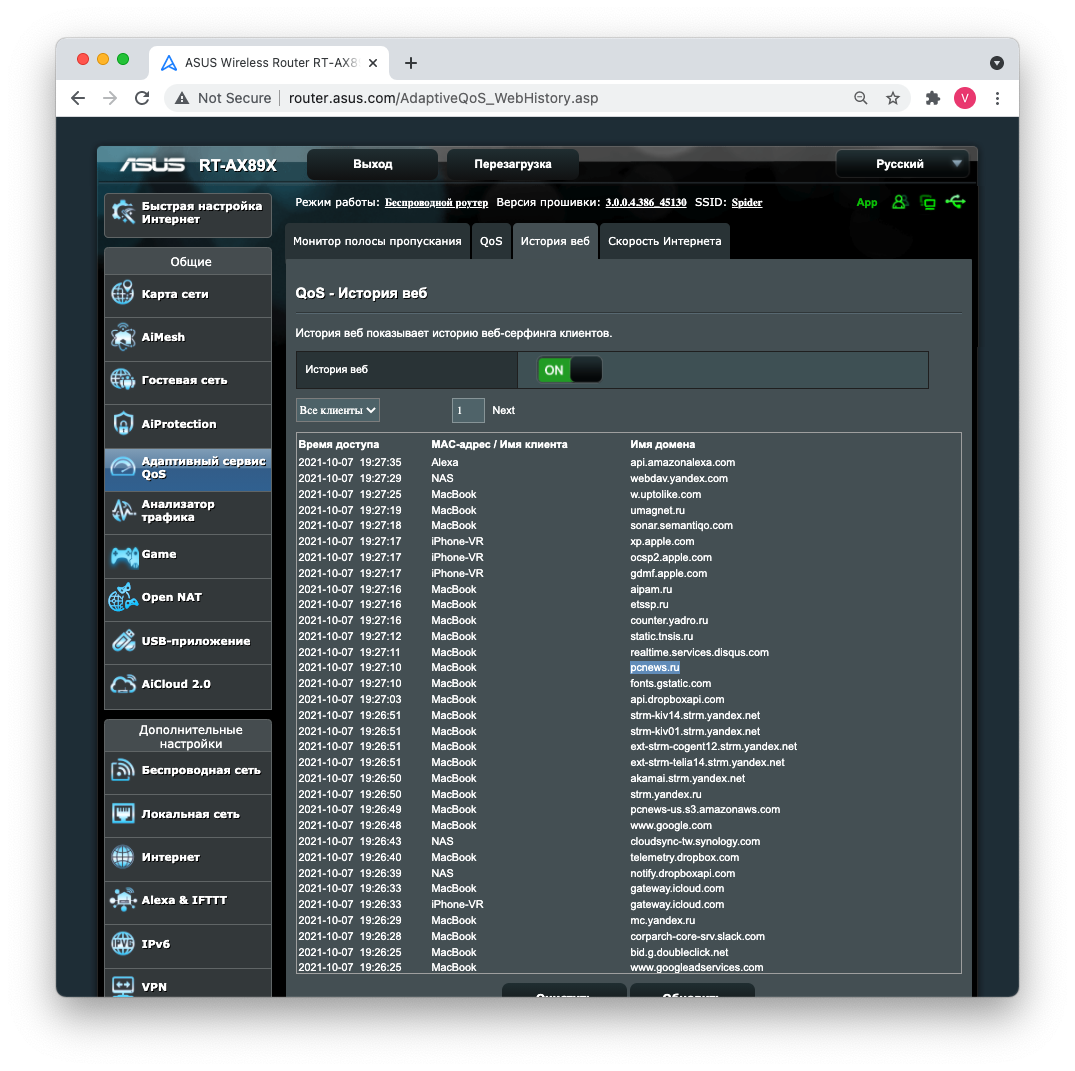
Task: Open the USB application (USB-приложение) icon
Action: [x=123, y=641]
